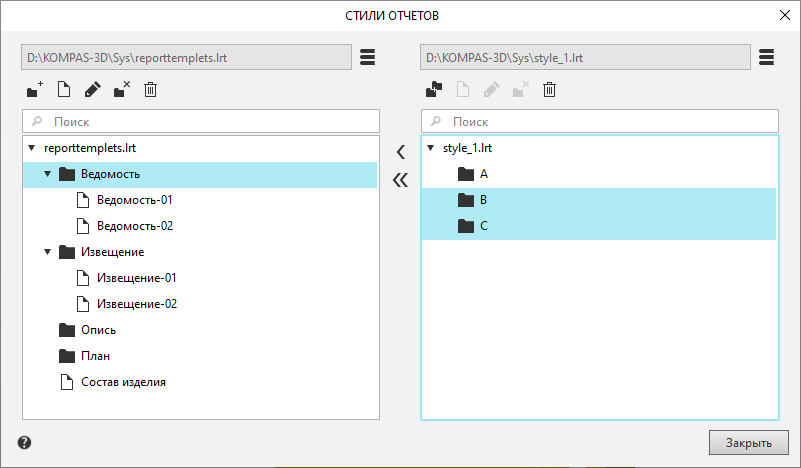
Task: Click the trash delete icon in left toolbar
Action: 150,91
